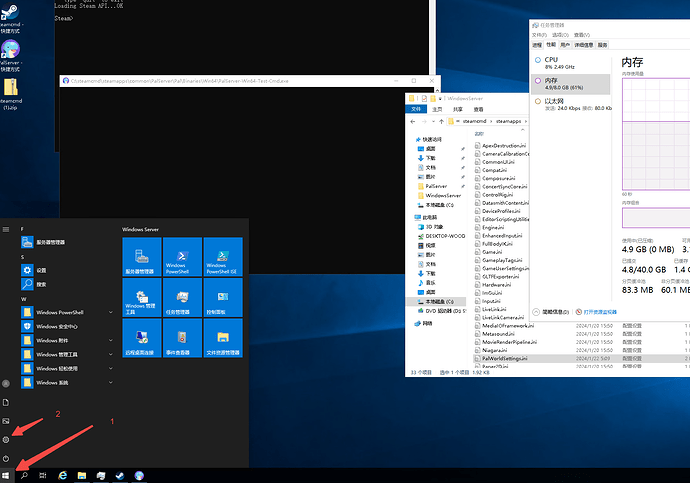This screenshot has width=690, height=483.
Task: Expand the Windows 系统 folder chevron
Action: [110, 383]
